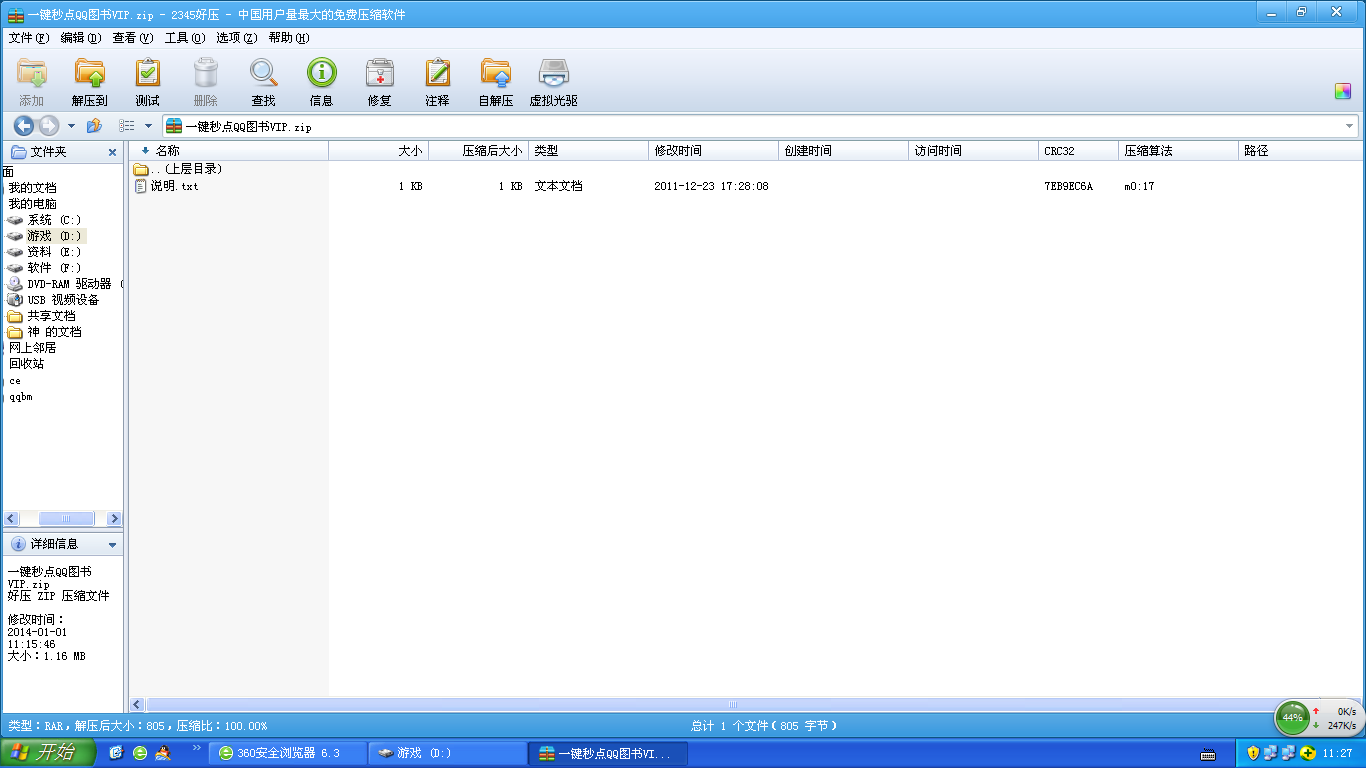This screenshot has height=768, width=1366.
Task: Select 游戏 (D:) drive in folder tree
Action: pyautogui.click(x=55, y=236)
